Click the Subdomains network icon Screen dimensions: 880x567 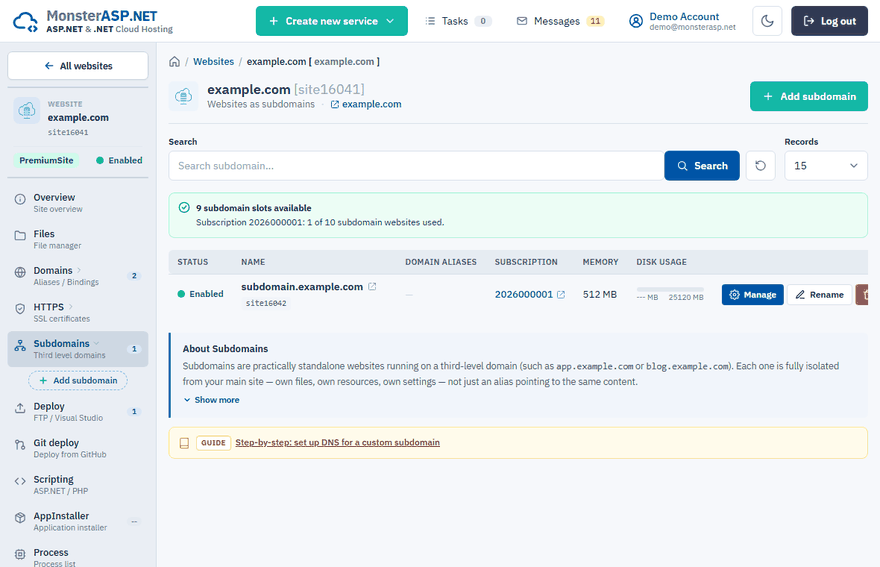[20, 345]
